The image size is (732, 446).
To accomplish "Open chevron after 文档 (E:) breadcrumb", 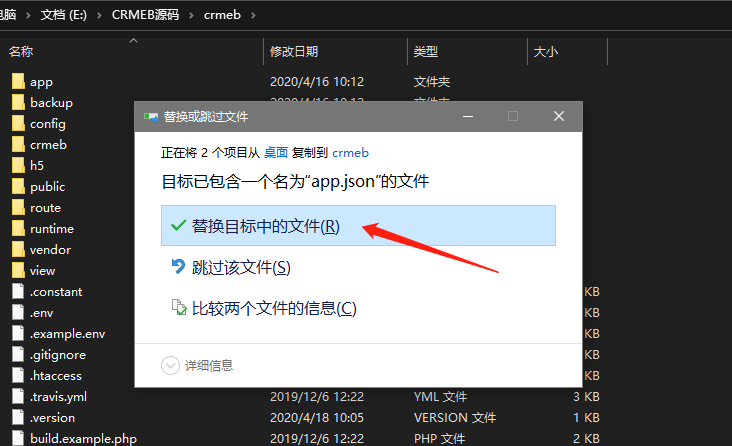I will click(x=99, y=15).
